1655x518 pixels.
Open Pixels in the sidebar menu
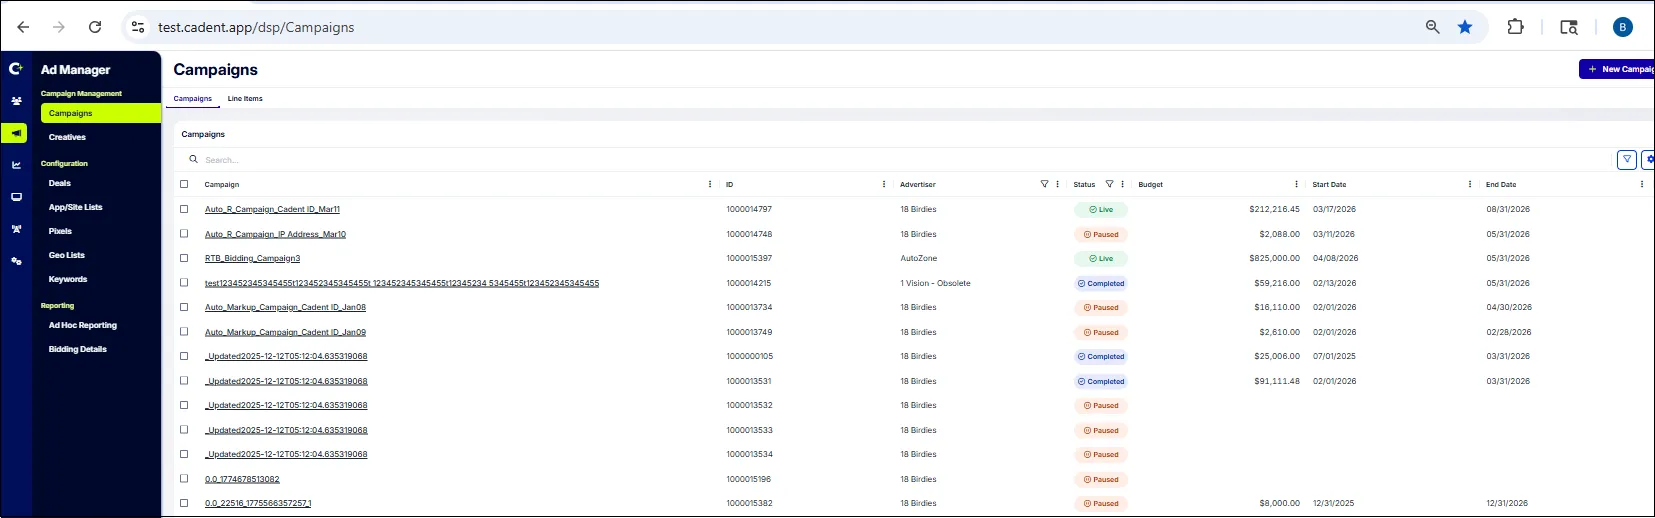point(60,231)
